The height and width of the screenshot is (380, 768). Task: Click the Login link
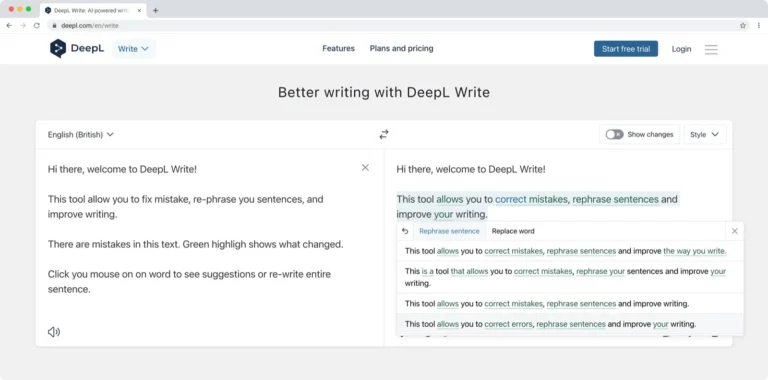coord(681,49)
